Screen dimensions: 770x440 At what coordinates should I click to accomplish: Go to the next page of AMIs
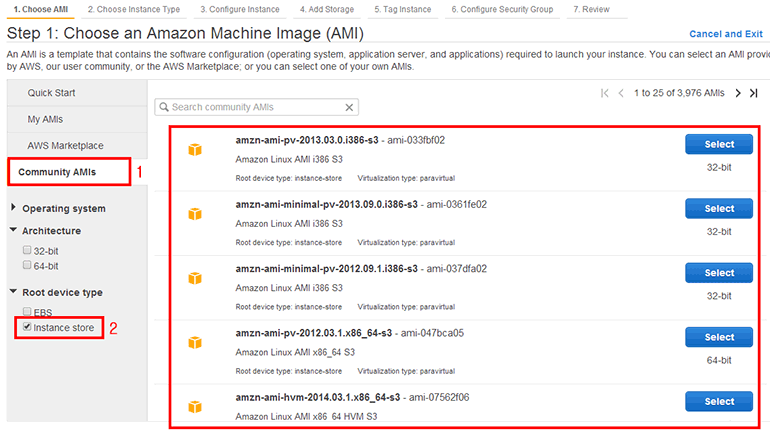(x=738, y=93)
